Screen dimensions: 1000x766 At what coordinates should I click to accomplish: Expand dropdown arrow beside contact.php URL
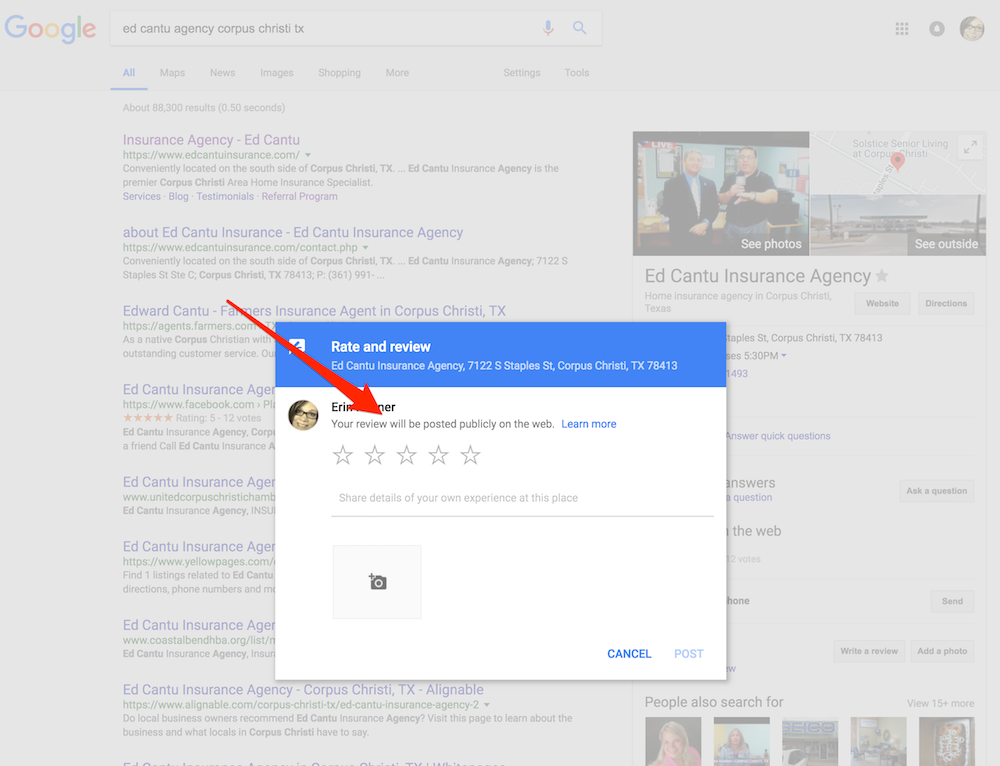[365, 247]
